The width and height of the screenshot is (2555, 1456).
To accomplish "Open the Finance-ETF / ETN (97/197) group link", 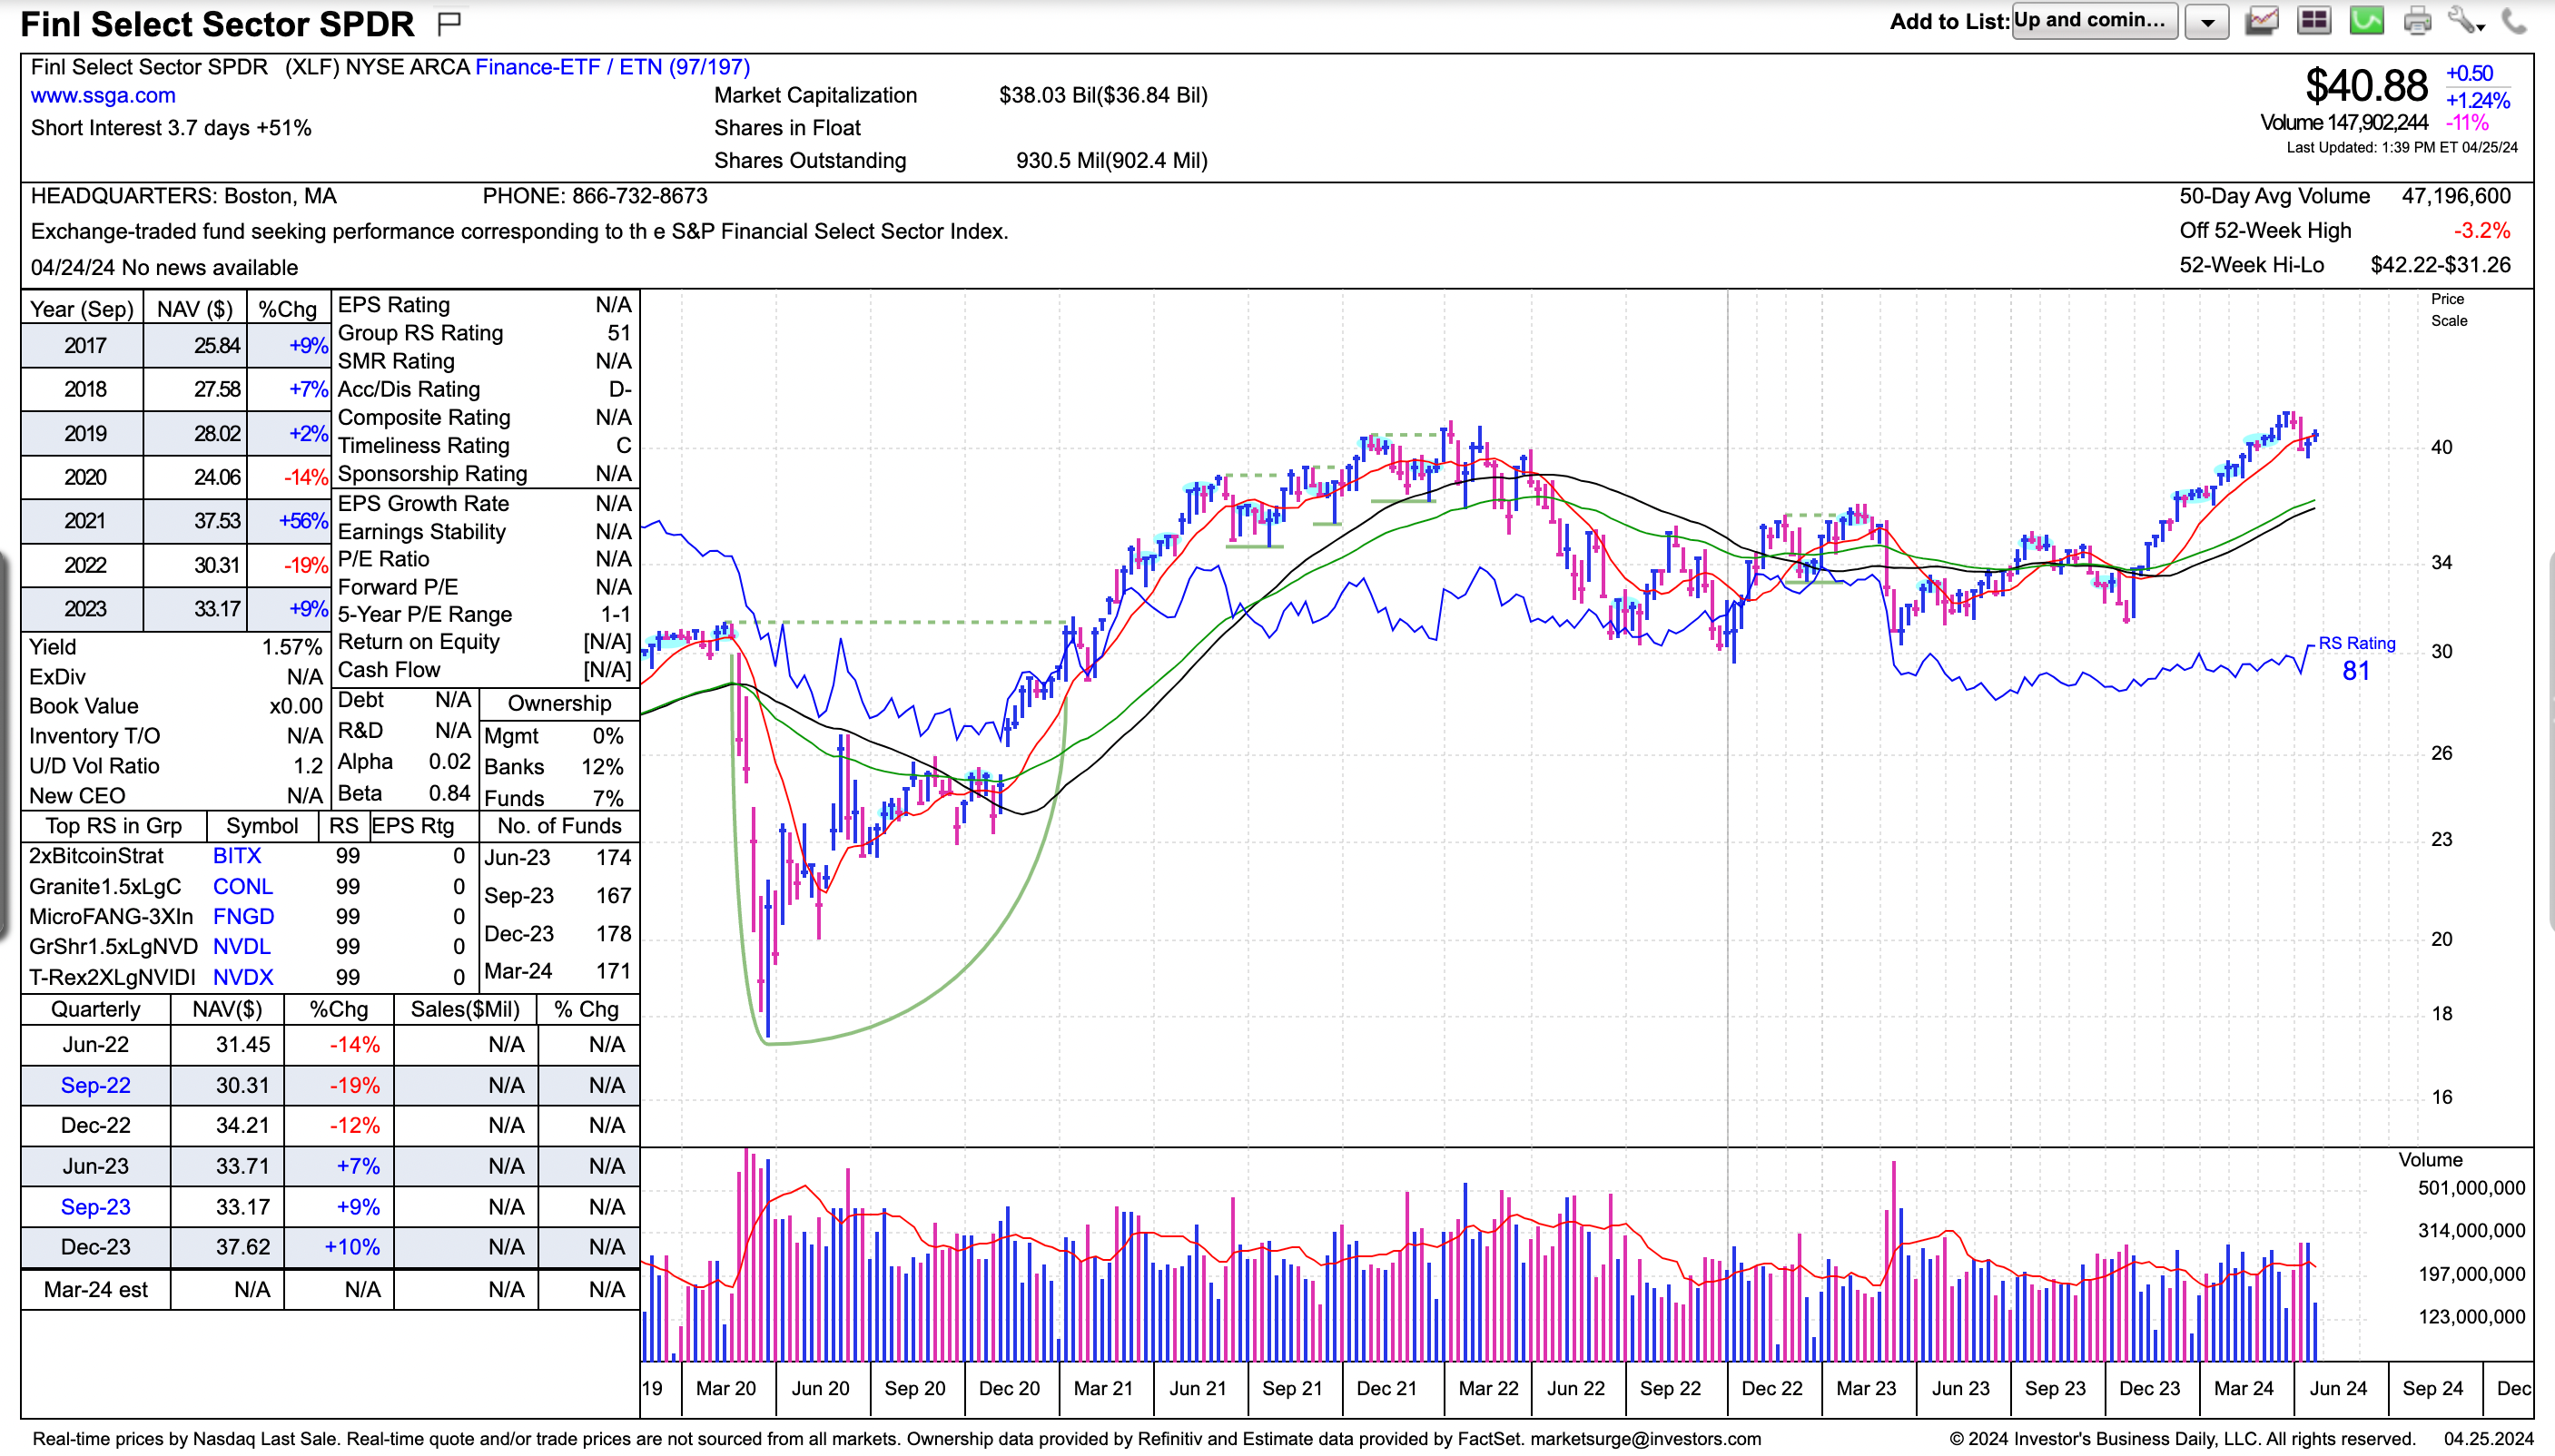I will [612, 67].
